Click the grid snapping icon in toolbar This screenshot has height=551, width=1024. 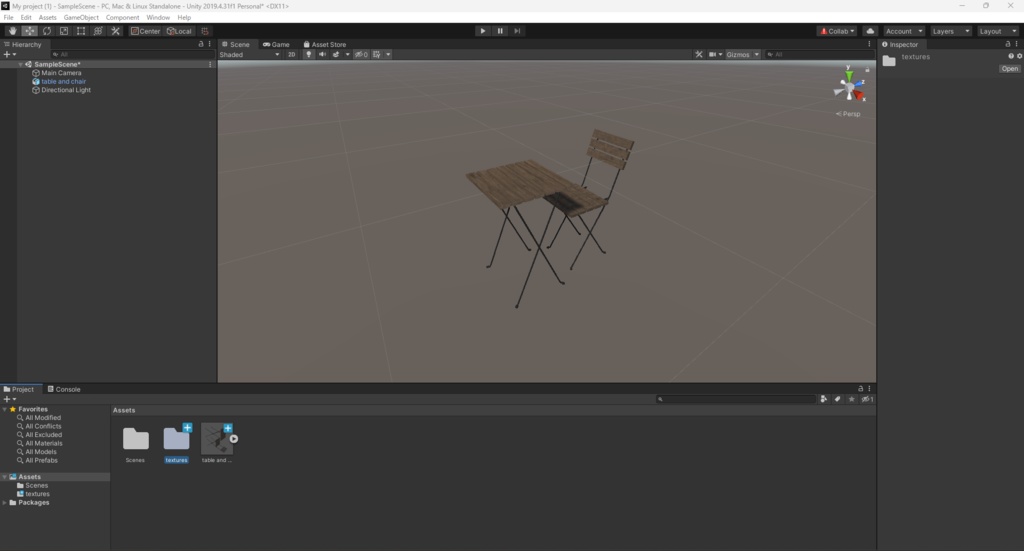pyautogui.click(x=205, y=31)
